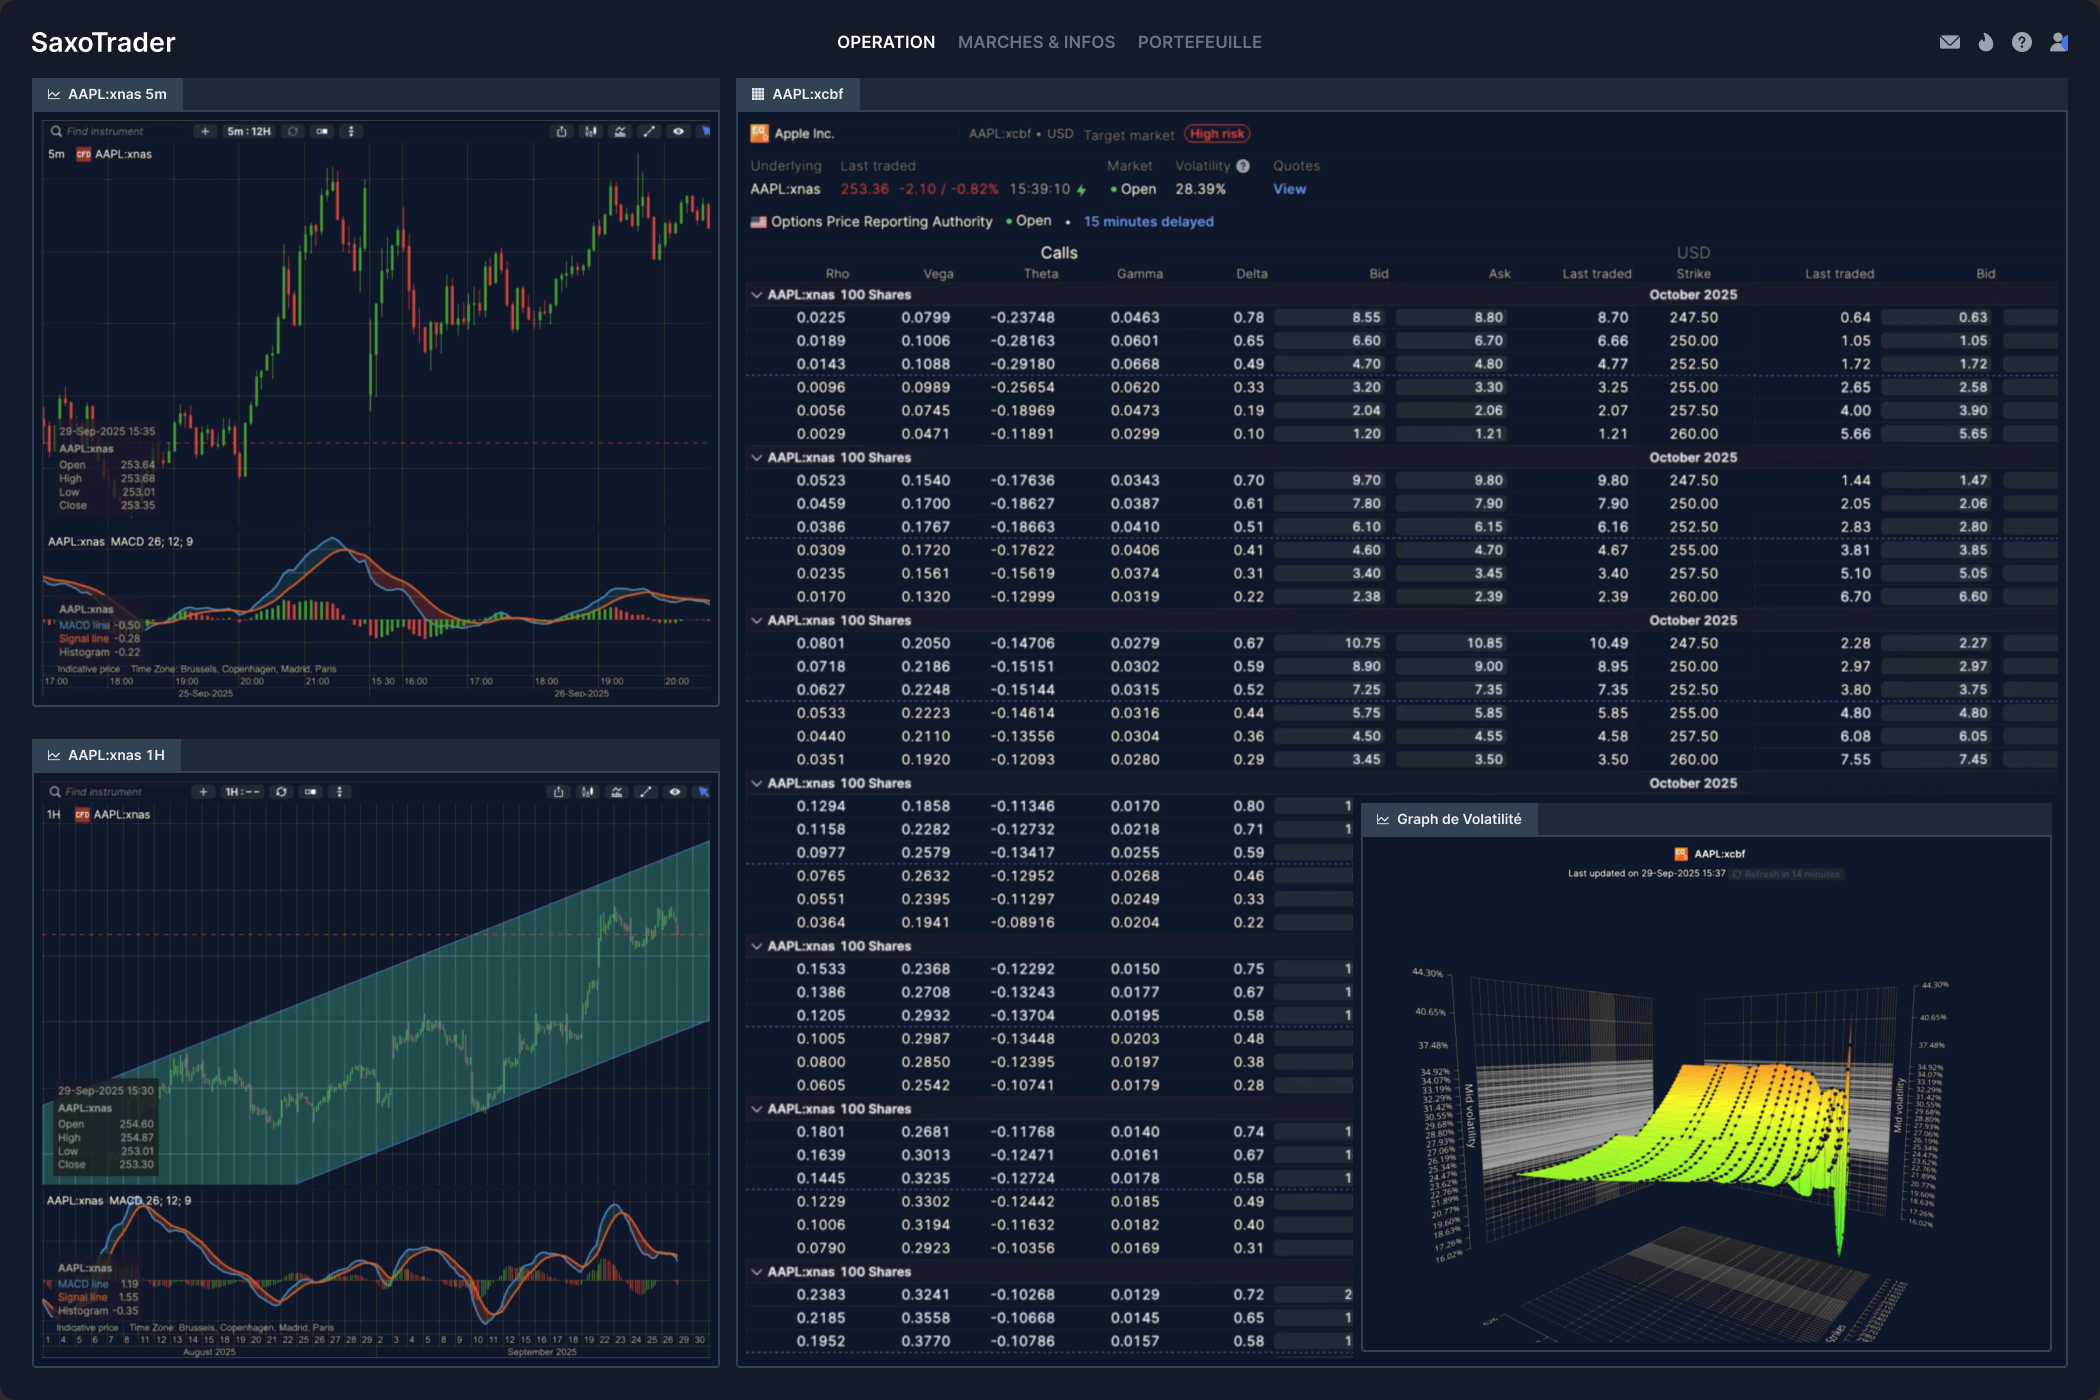Select line drawing tool in 1H chart

tap(646, 792)
